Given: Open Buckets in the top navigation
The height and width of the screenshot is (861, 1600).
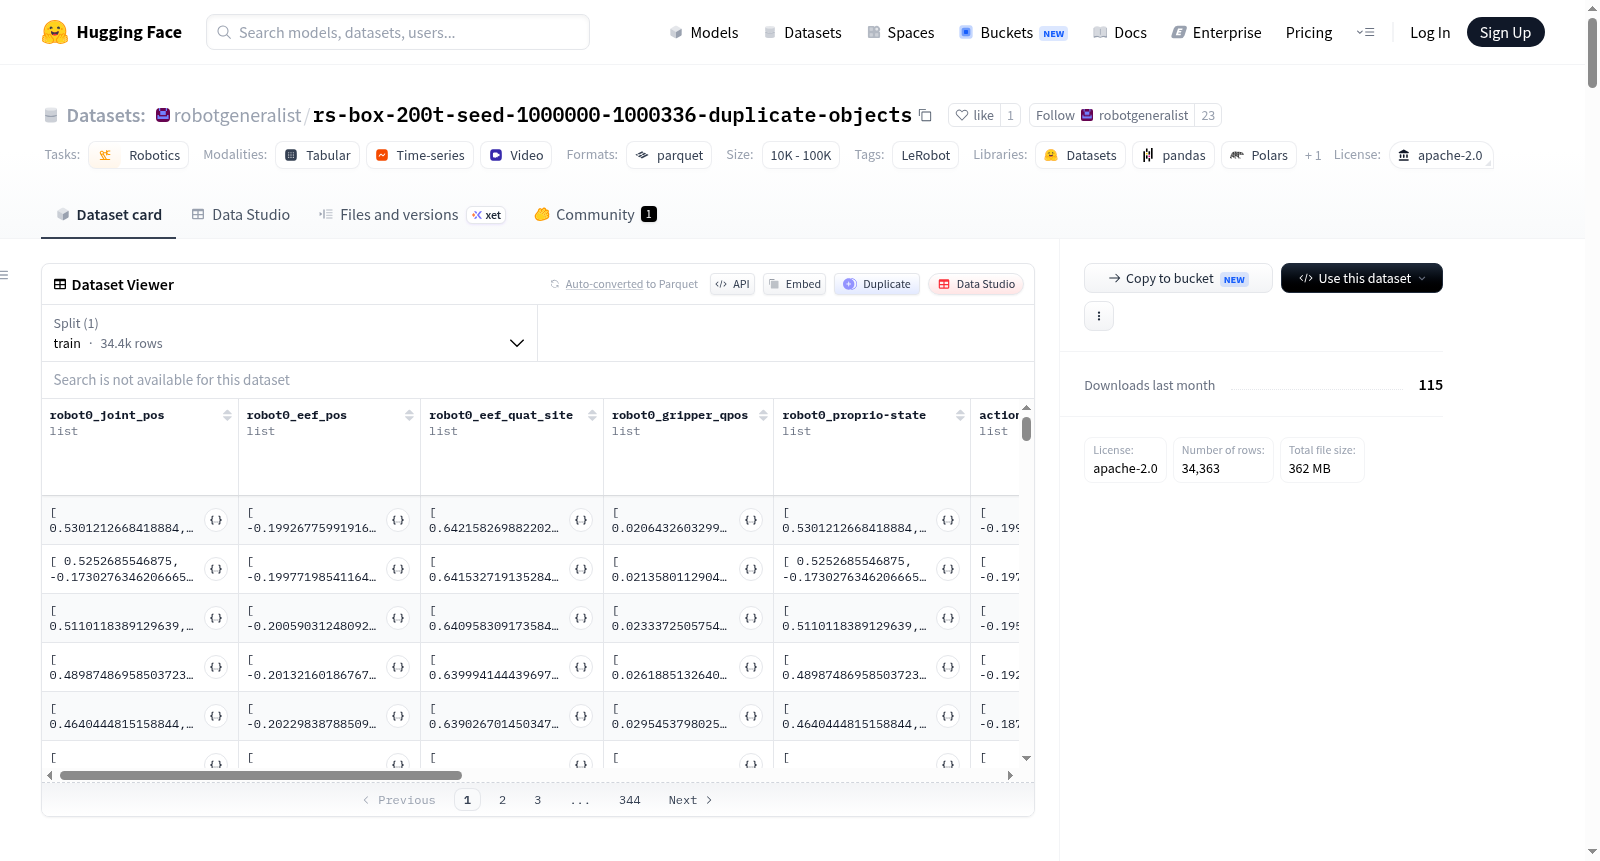Looking at the screenshot, I should (1013, 32).
